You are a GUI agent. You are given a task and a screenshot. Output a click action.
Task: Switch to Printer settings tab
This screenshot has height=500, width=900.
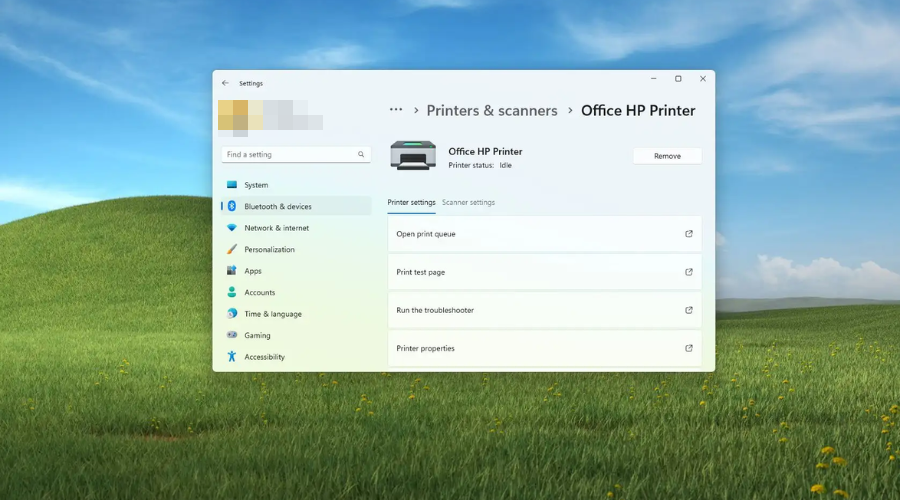point(412,203)
